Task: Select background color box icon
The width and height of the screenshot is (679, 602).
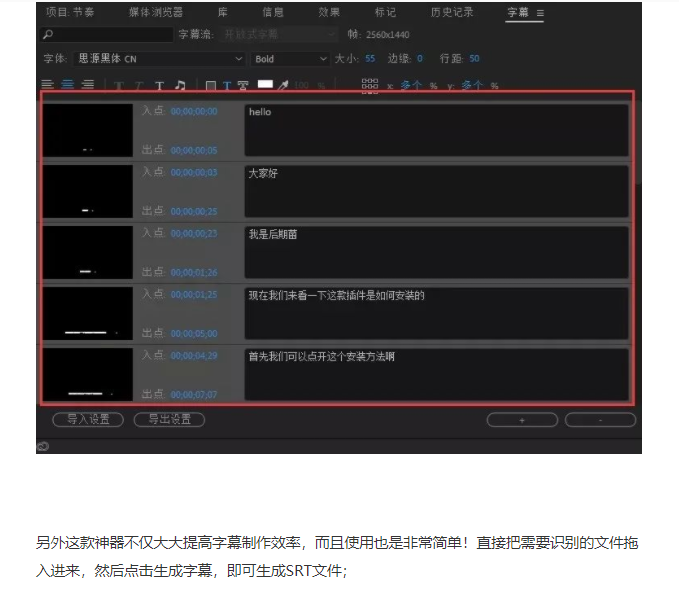Action: (x=211, y=86)
